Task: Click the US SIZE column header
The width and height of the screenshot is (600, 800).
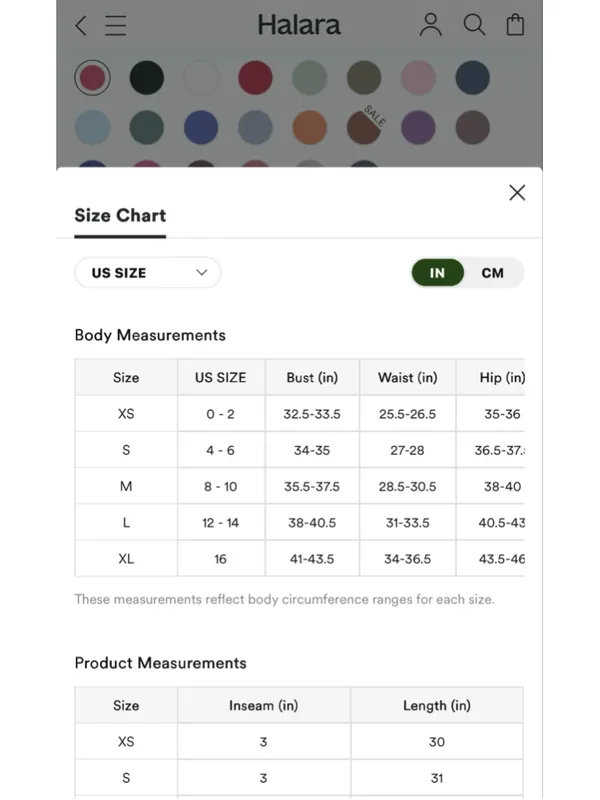Action: (220, 378)
